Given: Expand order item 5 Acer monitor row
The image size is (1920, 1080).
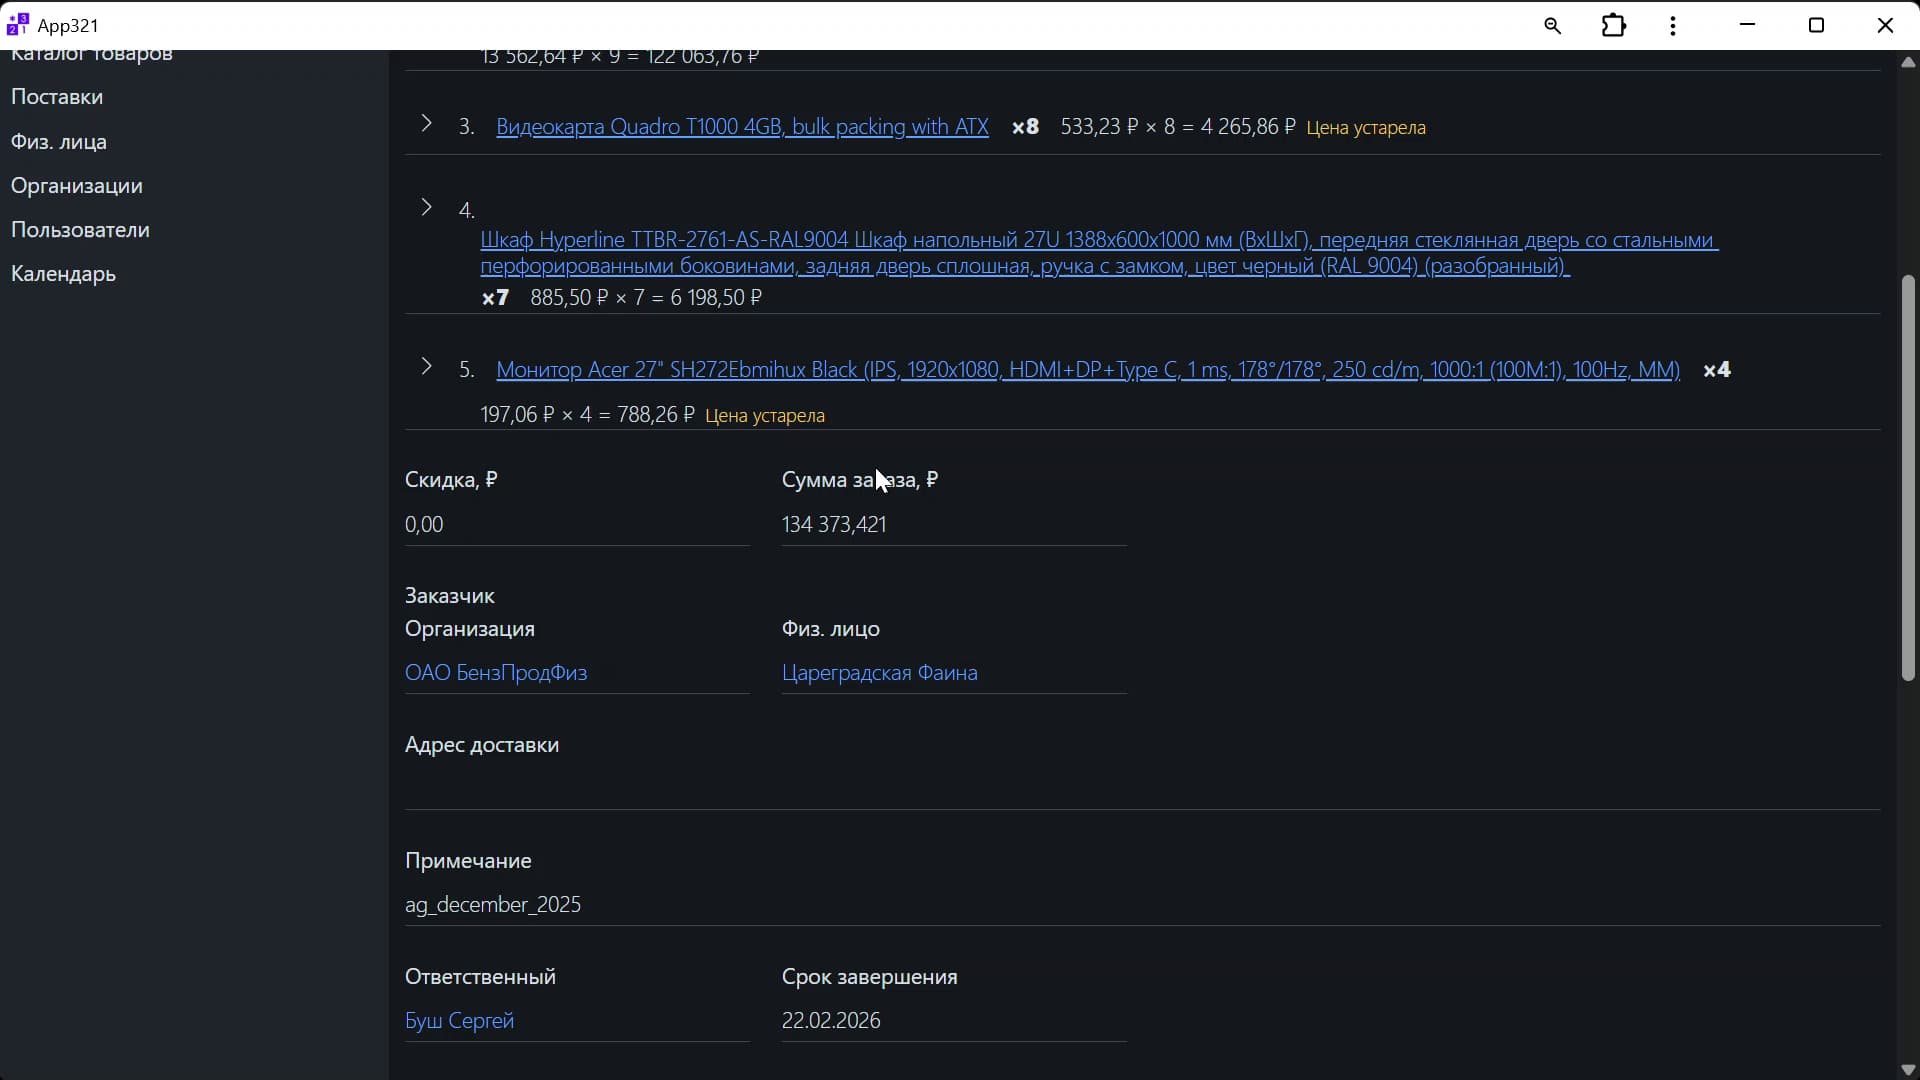Looking at the screenshot, I should 426,367.
